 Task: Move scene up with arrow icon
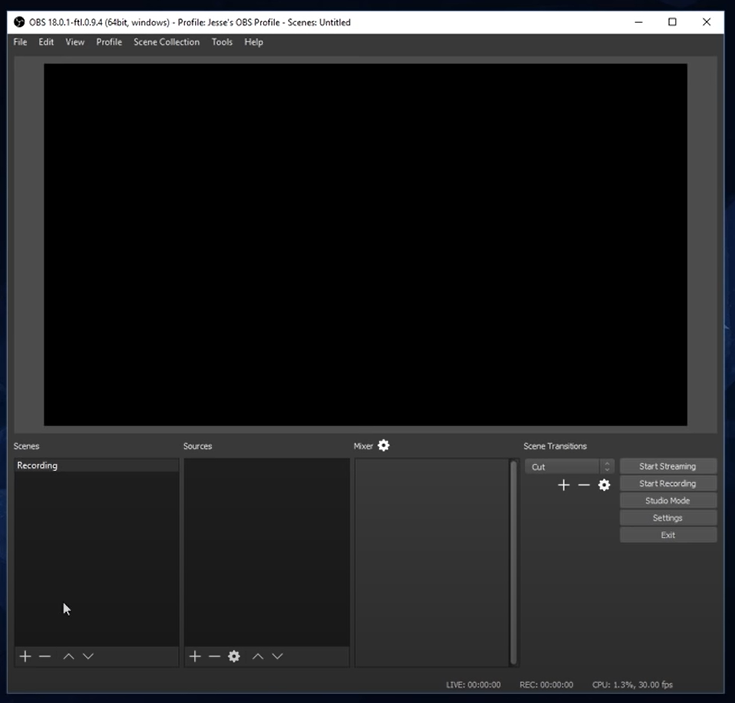click(x=69, y=656)
